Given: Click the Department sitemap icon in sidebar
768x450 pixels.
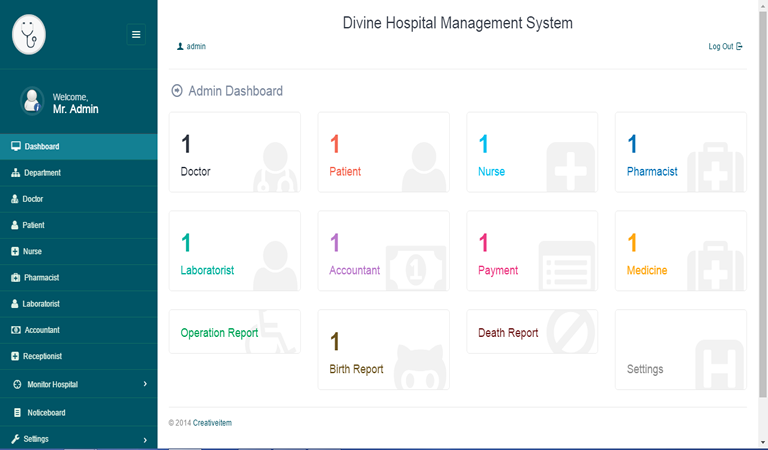Looking at the screenshot, I should pos(15,173).
